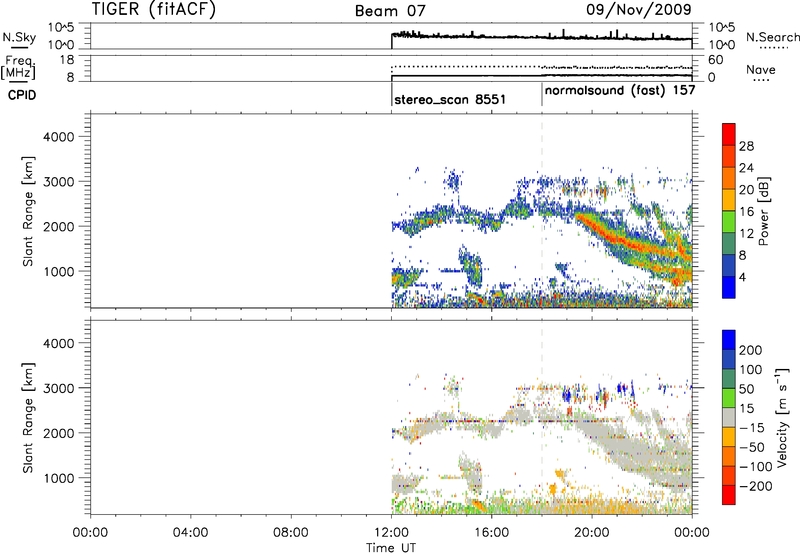This screenshot has width=800, height=554.
Task: Click the "28" label on Power colorbar
Action: [746, 146]
